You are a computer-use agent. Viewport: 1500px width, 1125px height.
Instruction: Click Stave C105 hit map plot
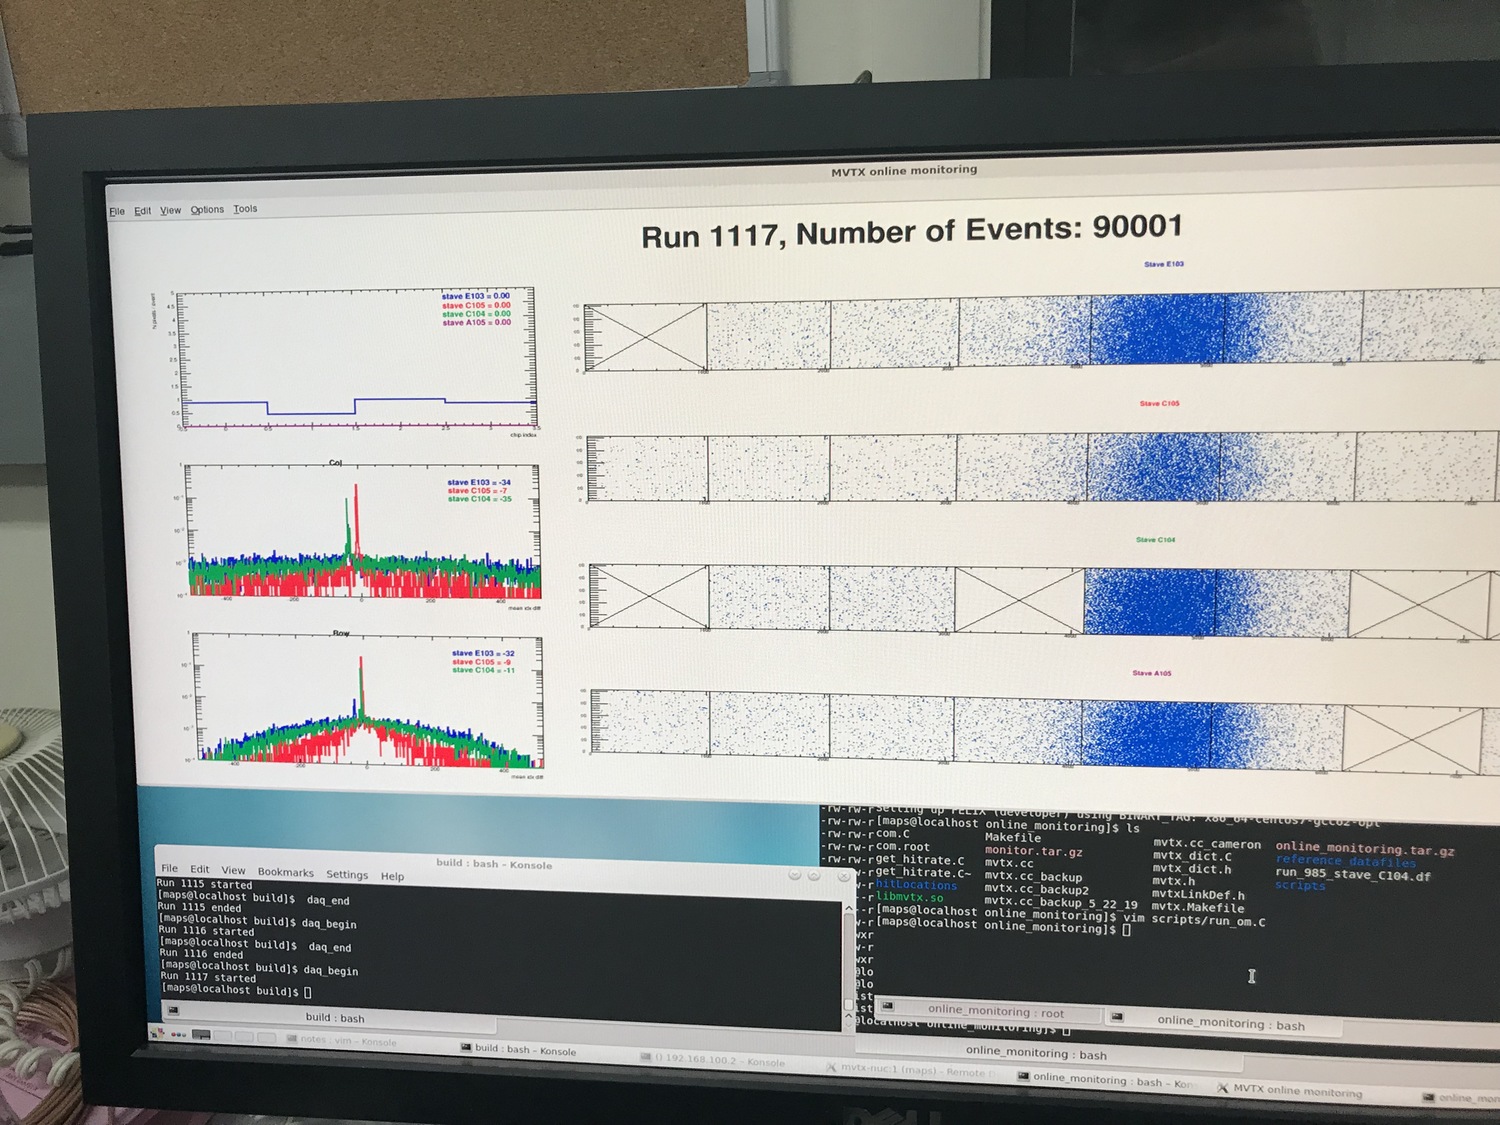click(x=1040, y=466)
